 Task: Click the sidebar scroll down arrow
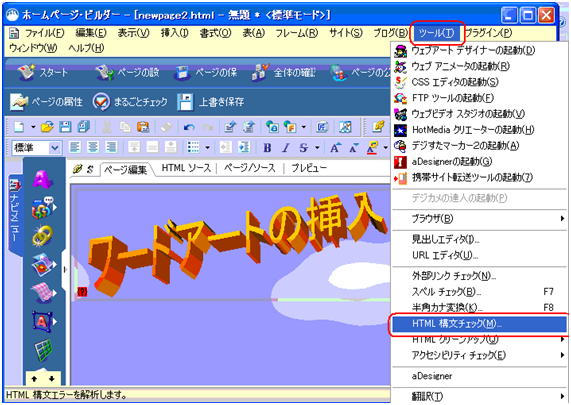(x=52, y=379)
